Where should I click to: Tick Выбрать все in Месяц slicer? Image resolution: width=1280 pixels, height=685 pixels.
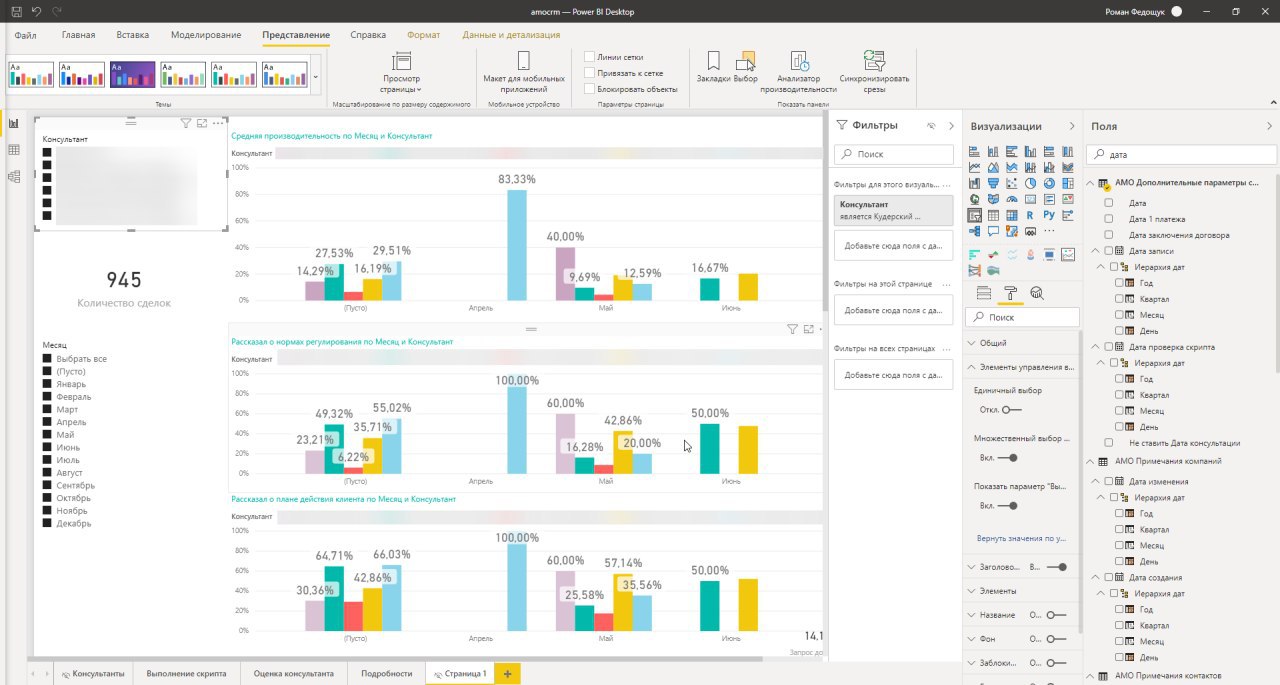click(46, 359)
